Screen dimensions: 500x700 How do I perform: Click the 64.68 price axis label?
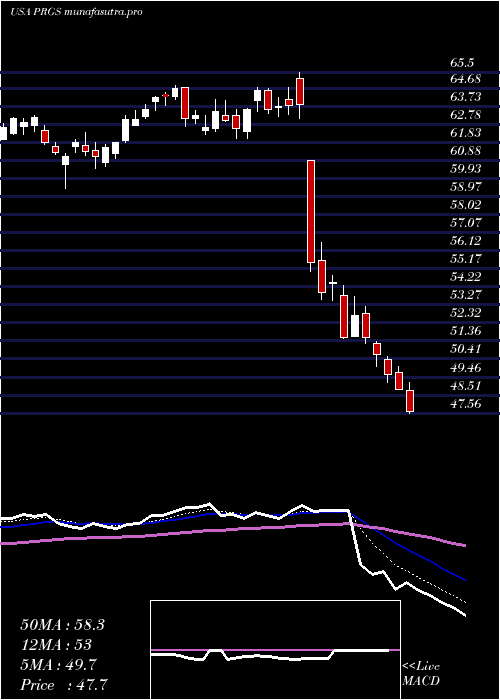pyautogui.click(x=466, y=79)
